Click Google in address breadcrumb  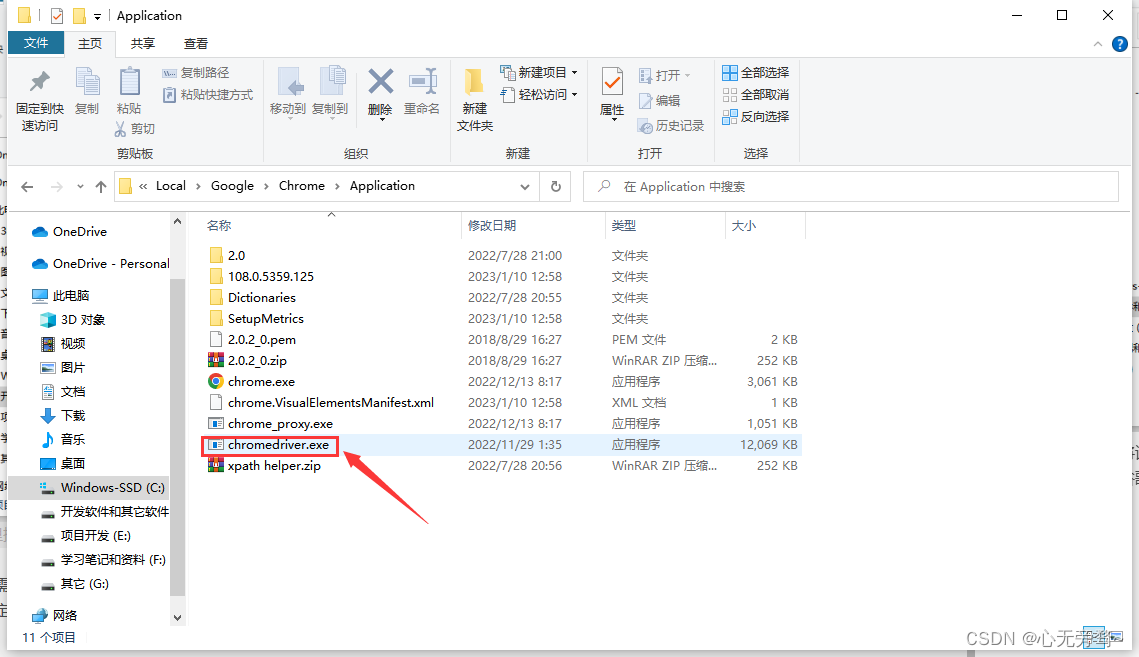[232, 186]
